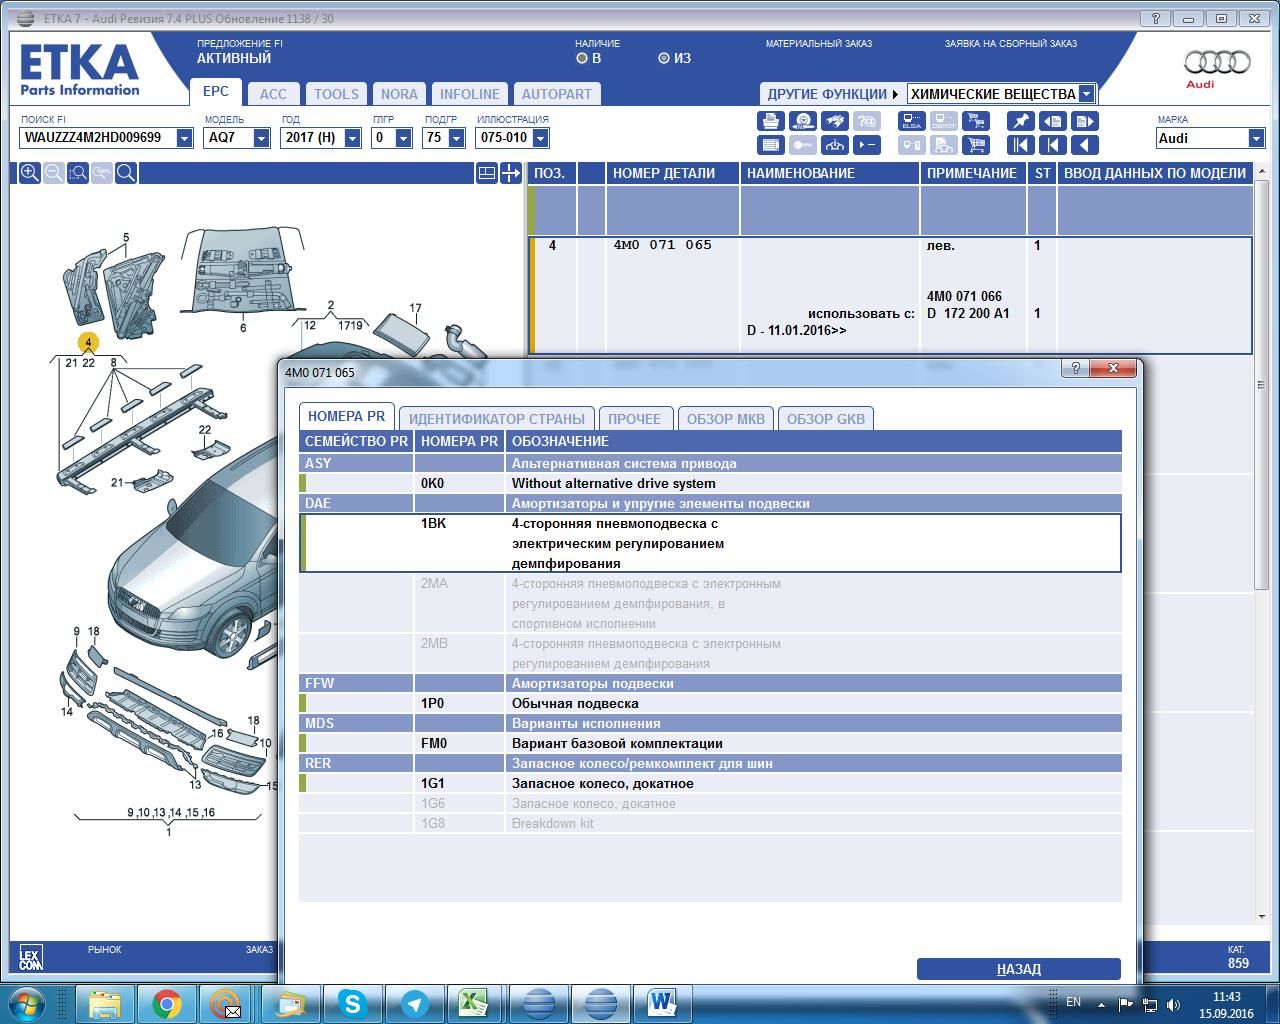
Task: Open the ОБЗОР МКВ tab
Action: pos(726,419)
